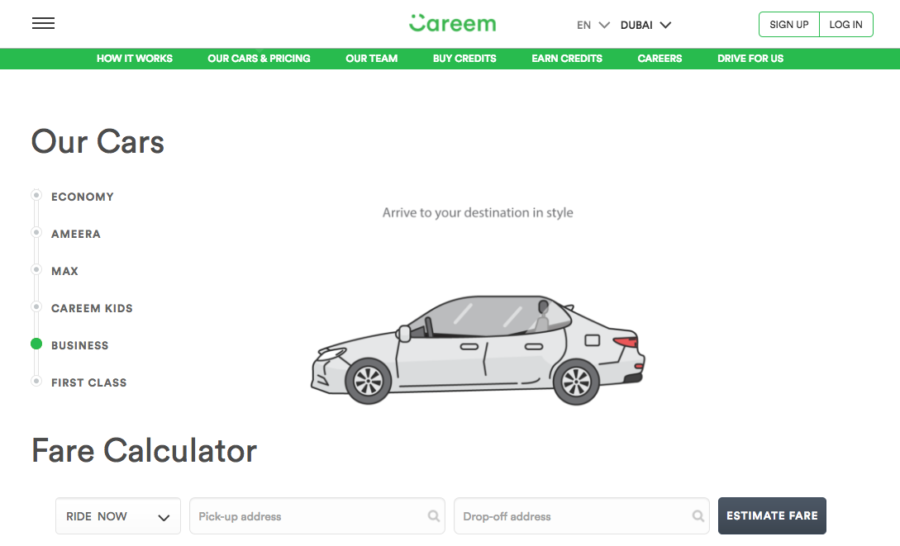
Task: Select the First Class radio dot
Action: tap(36, 381)
